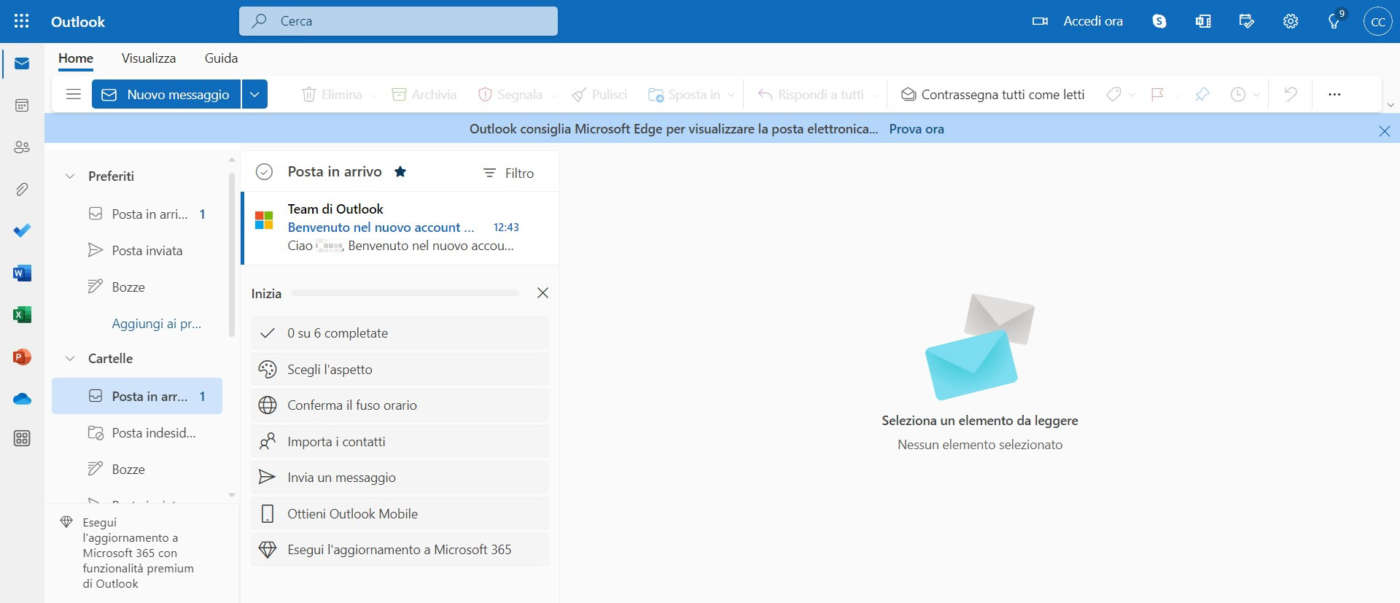
Task: Launch Excel from the app sidebar
Action: [x=22, y=315]
